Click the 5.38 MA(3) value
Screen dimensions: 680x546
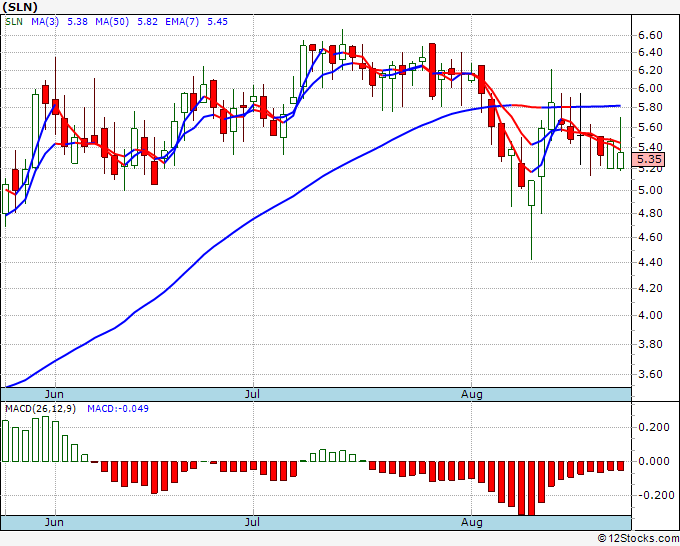[78, 22]
